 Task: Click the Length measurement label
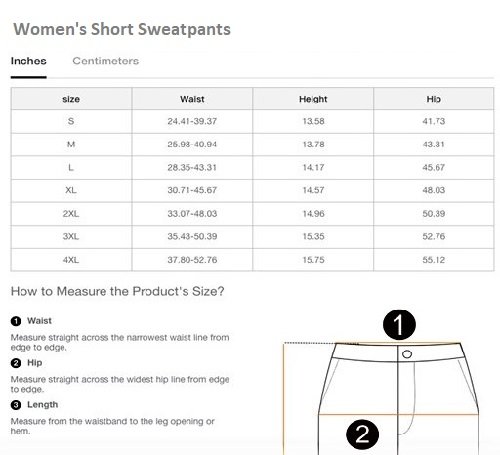click(x=43, y=405)
